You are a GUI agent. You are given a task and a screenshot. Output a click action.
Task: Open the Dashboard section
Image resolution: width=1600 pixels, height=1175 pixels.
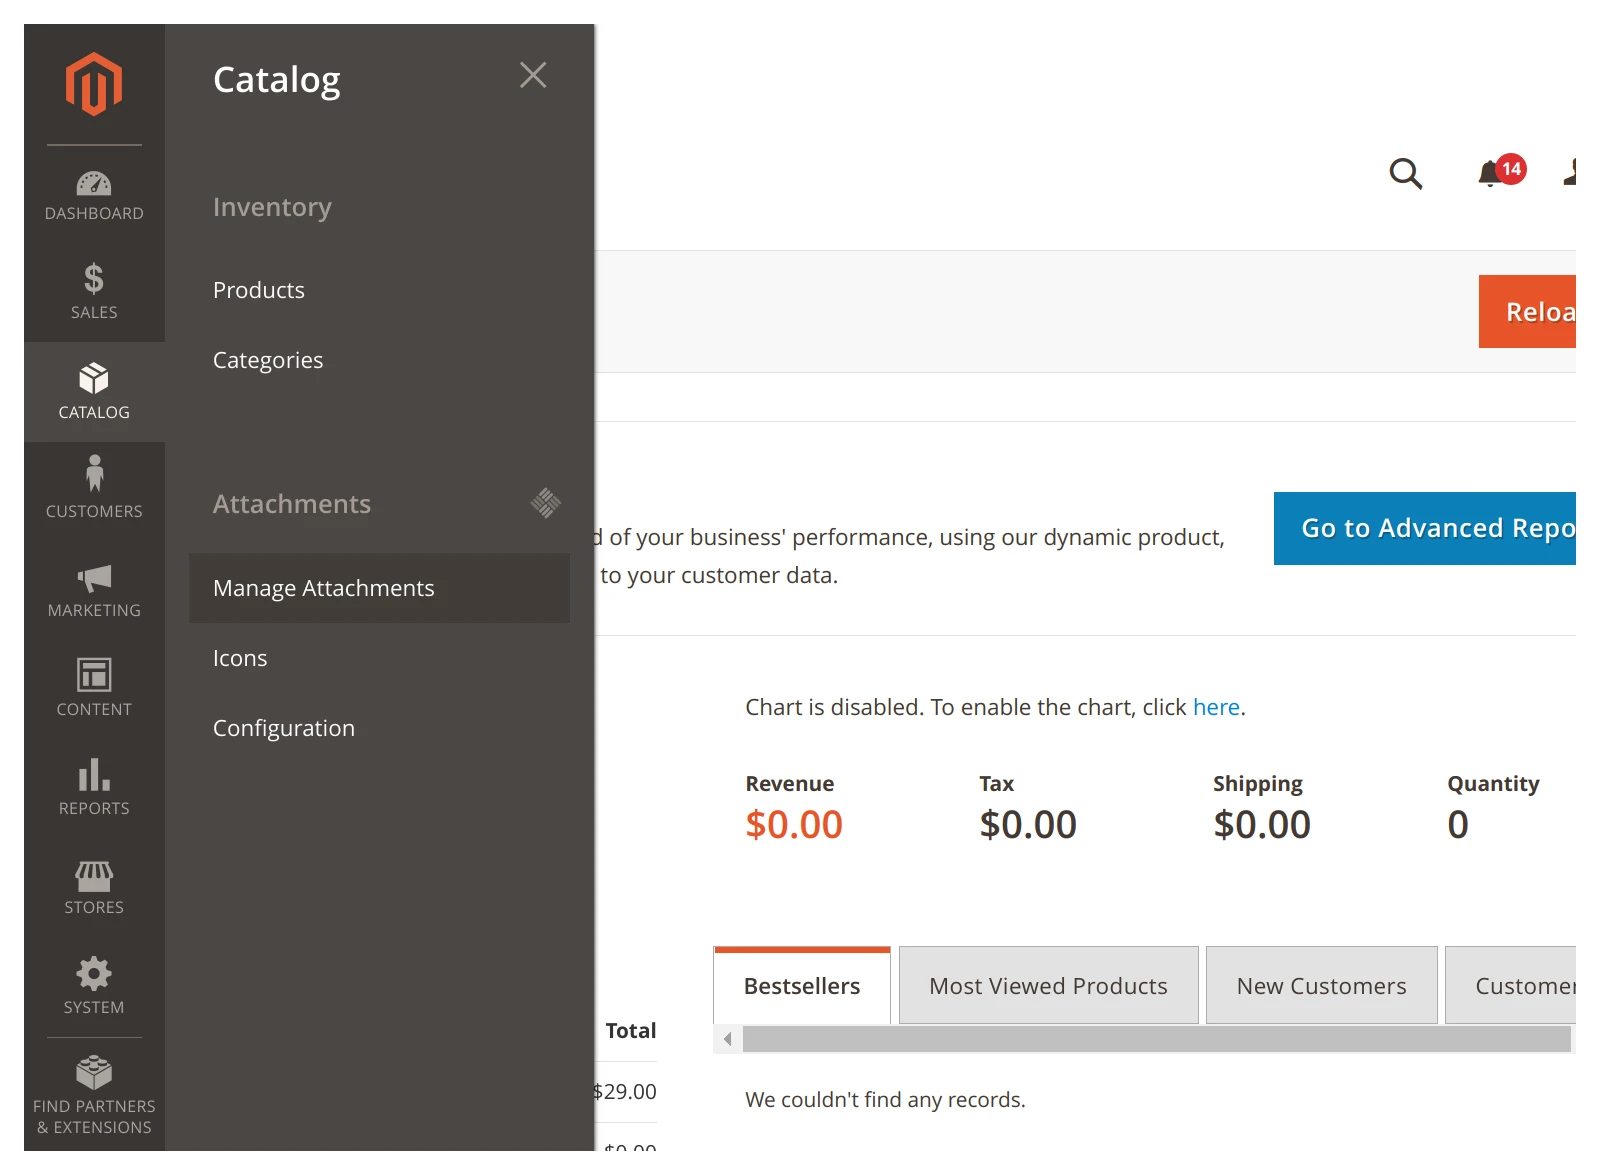tap(93, 195)
